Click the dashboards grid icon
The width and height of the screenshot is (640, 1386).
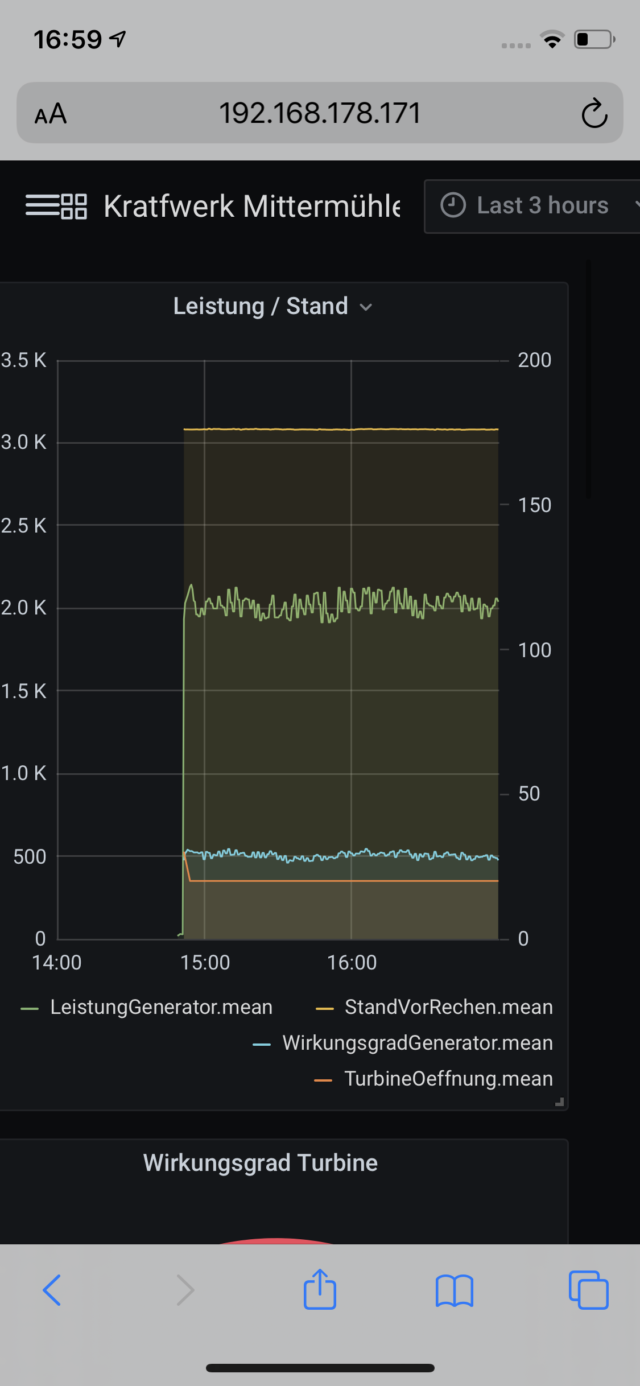[x=75, y=207]
